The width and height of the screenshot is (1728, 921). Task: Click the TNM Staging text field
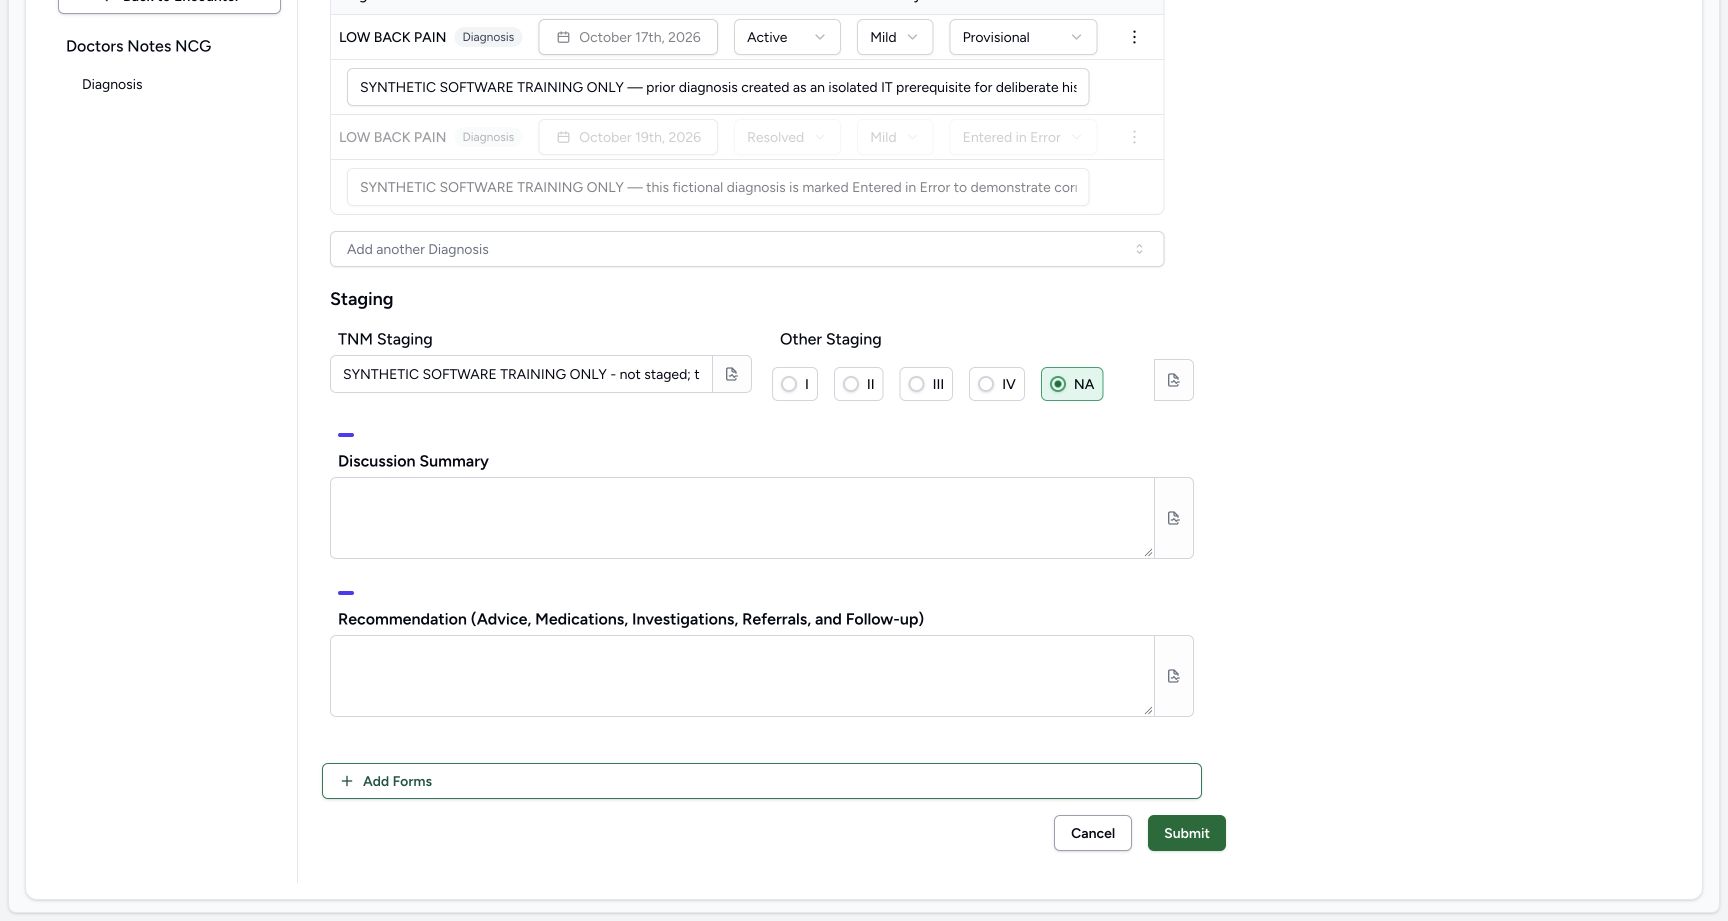click(521, 374)
